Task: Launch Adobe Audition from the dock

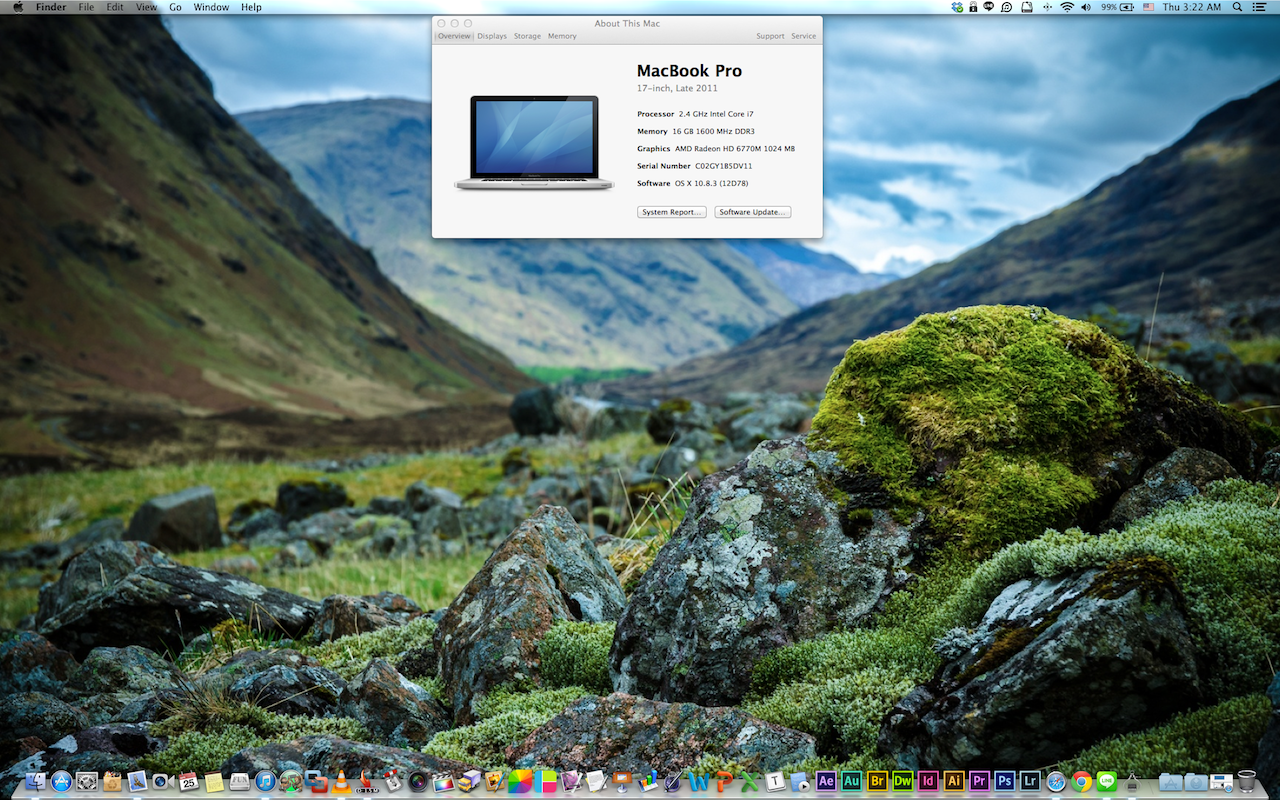Action: click(x=852, y=781)
